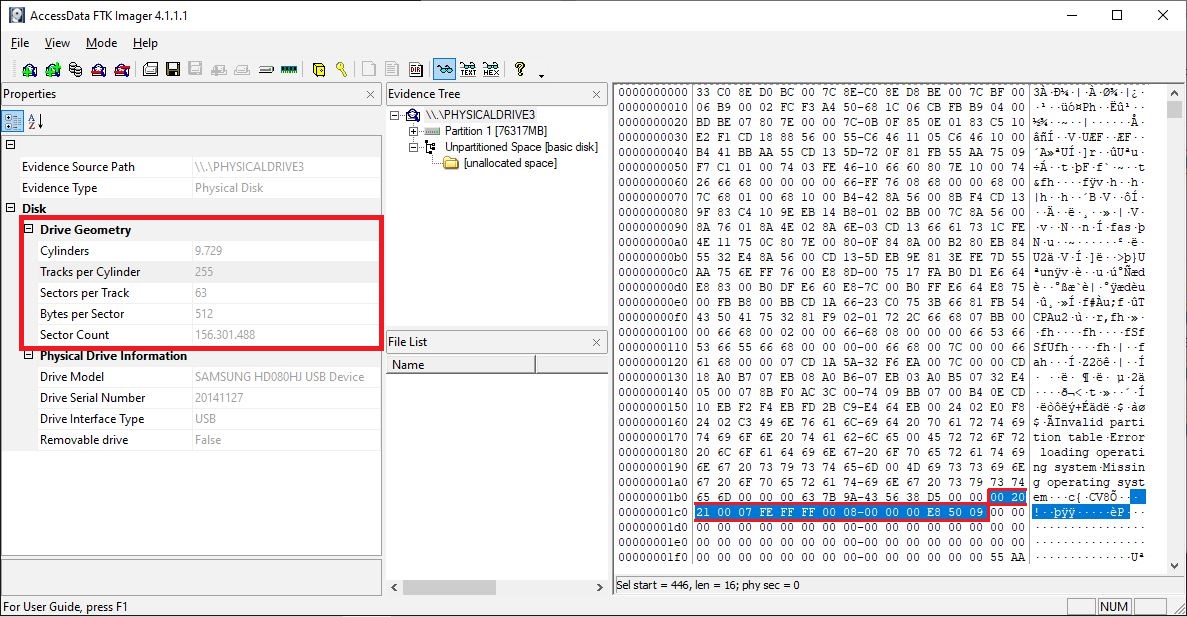This screenshot has height=617, width=1187.
Task: Click the Export Logical Image toolbar icon
Action: (195, 70)
